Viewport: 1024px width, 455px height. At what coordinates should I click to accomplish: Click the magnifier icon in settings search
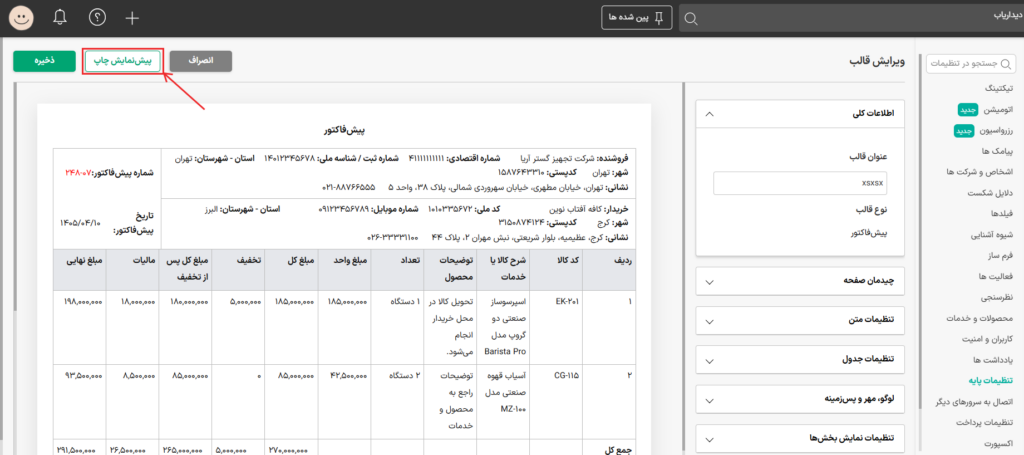click(x=1006, y=64)
